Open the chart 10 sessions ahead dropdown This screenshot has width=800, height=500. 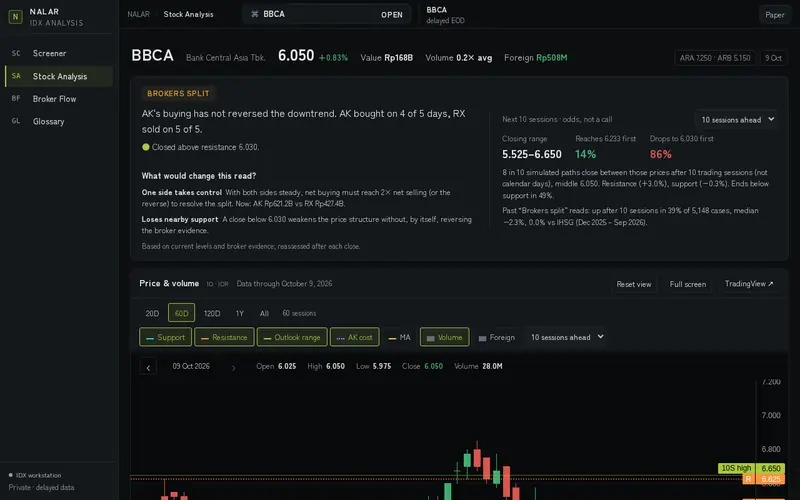567,337
